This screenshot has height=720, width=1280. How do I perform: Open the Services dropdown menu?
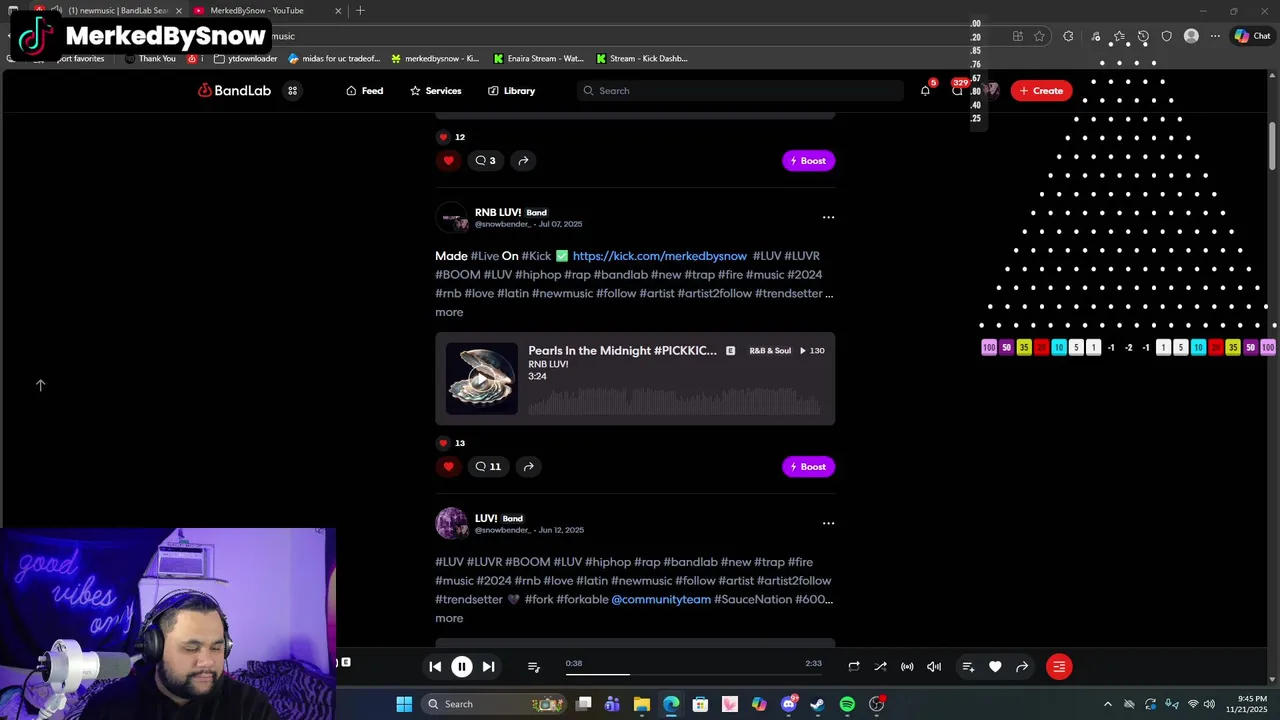pos(435,91)
